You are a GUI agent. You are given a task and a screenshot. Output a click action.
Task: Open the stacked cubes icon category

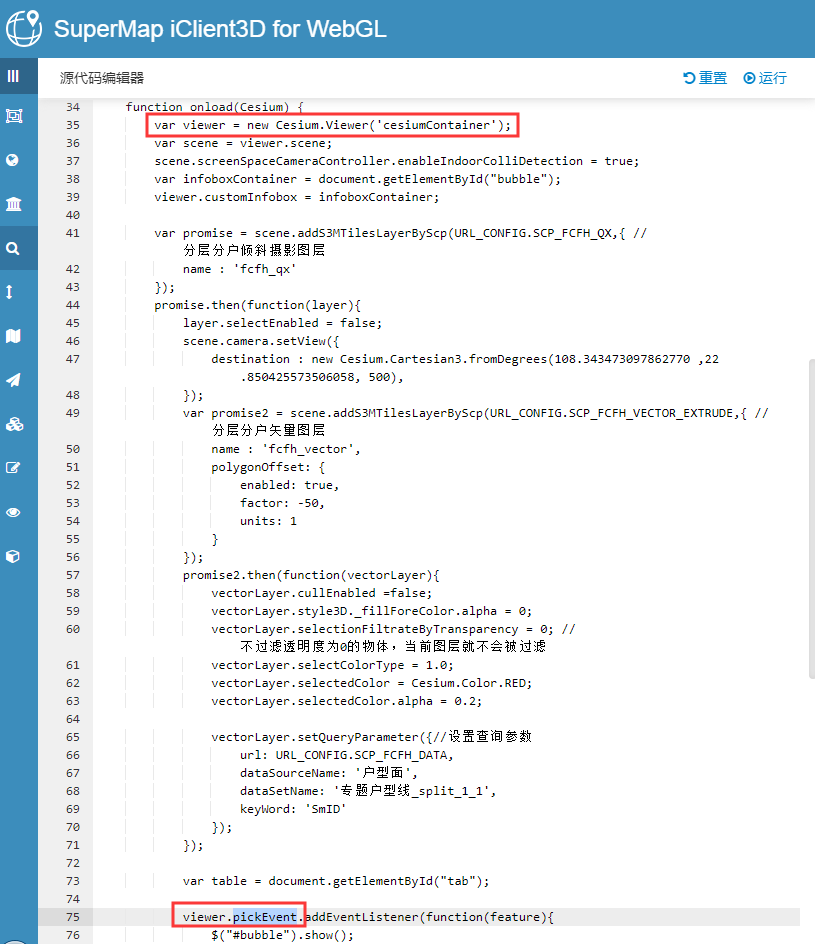[14, 424]
